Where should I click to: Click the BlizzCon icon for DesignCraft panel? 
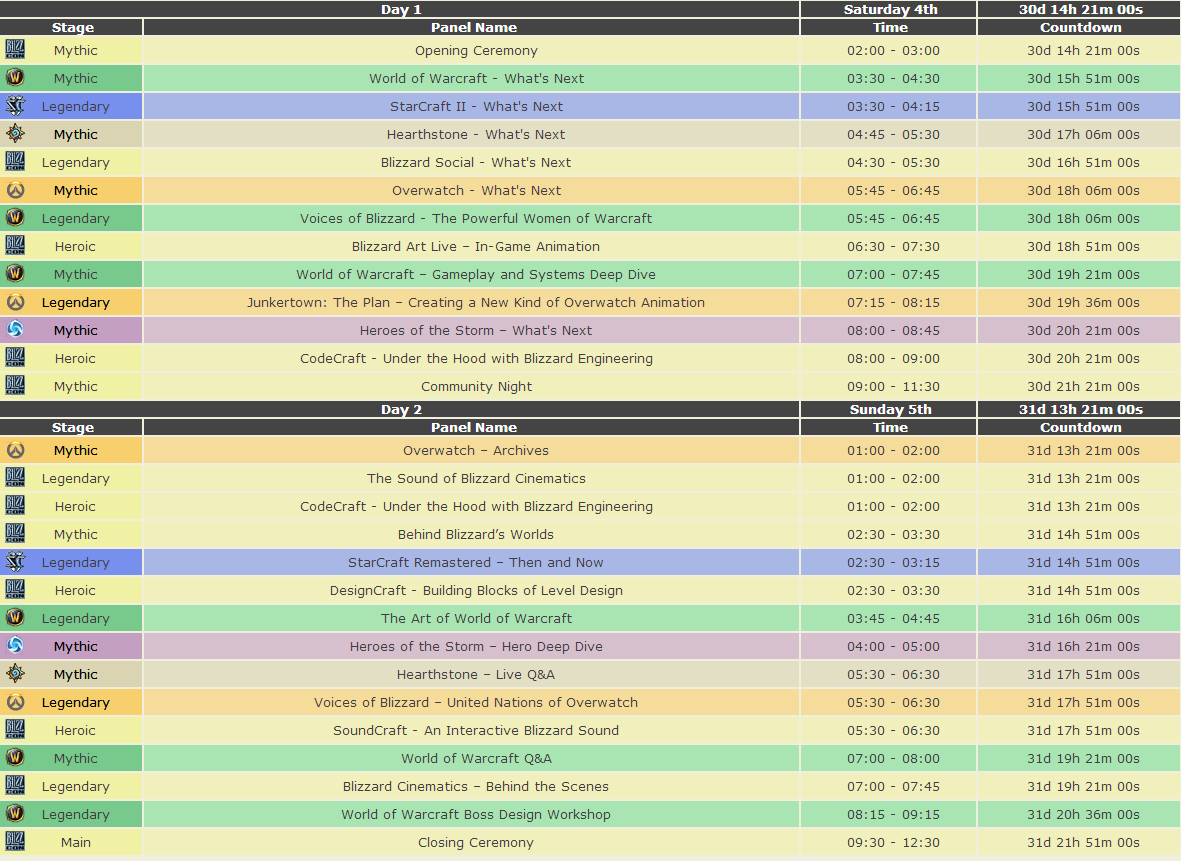(x=15, y=590)
